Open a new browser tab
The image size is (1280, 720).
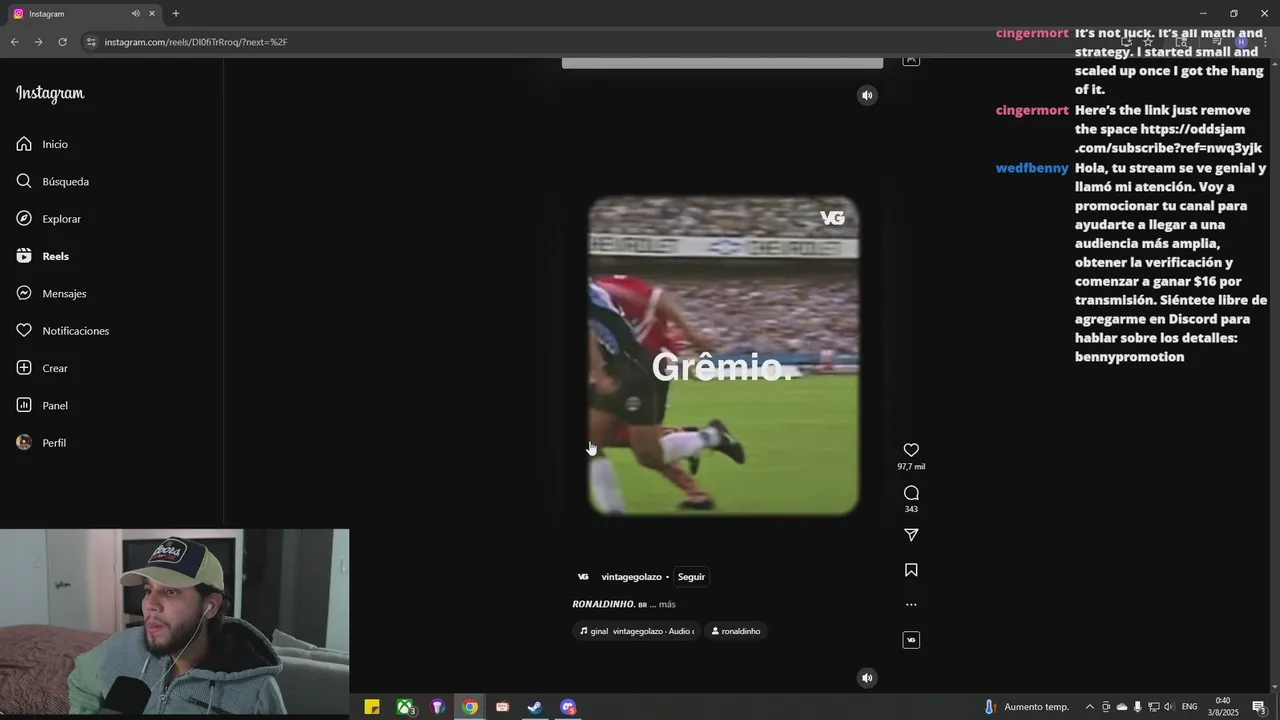coord(176,14)
